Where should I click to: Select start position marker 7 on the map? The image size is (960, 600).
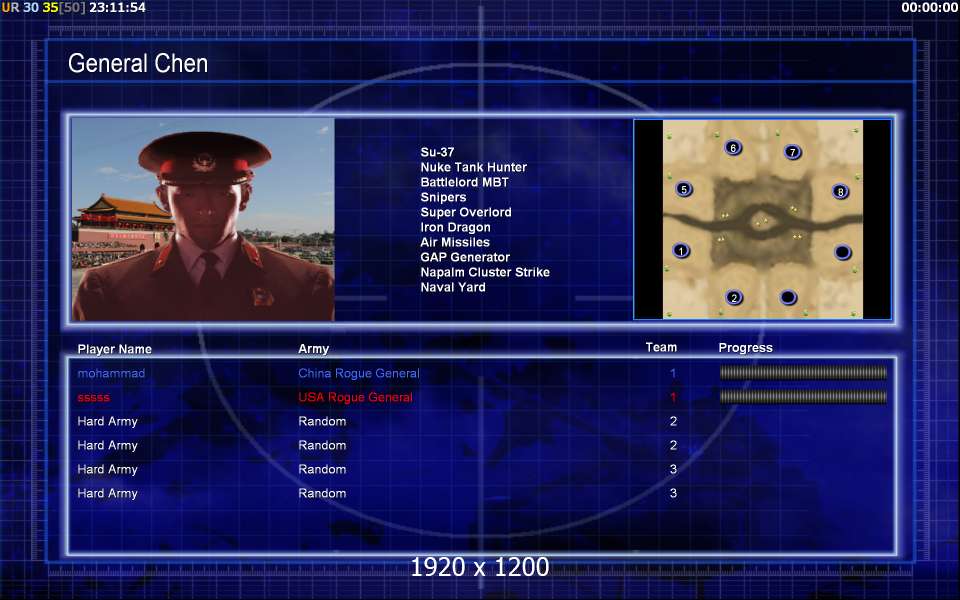coord(792,152)
